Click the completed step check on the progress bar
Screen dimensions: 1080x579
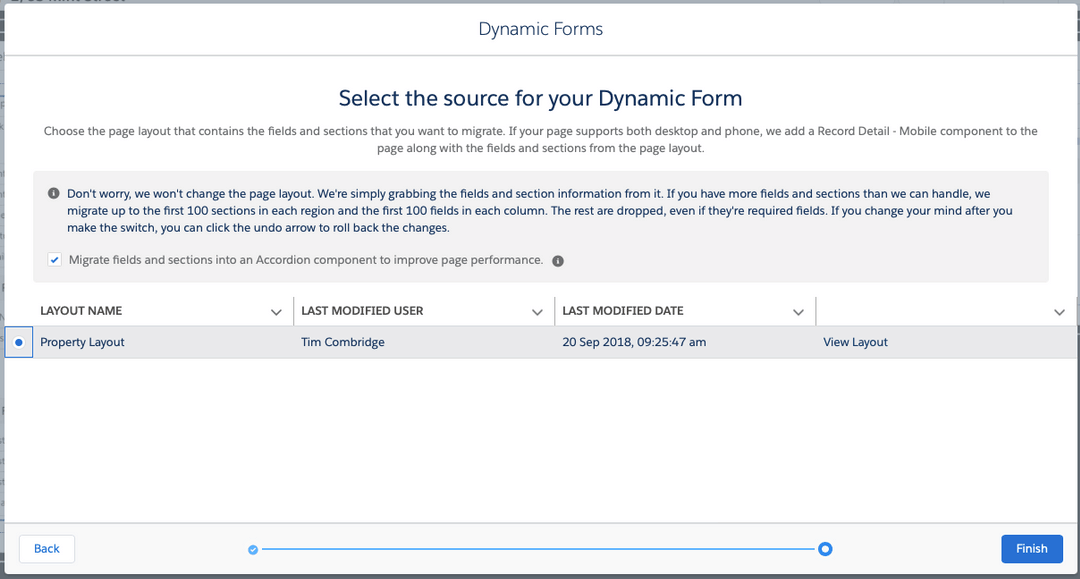click(253, 548)
